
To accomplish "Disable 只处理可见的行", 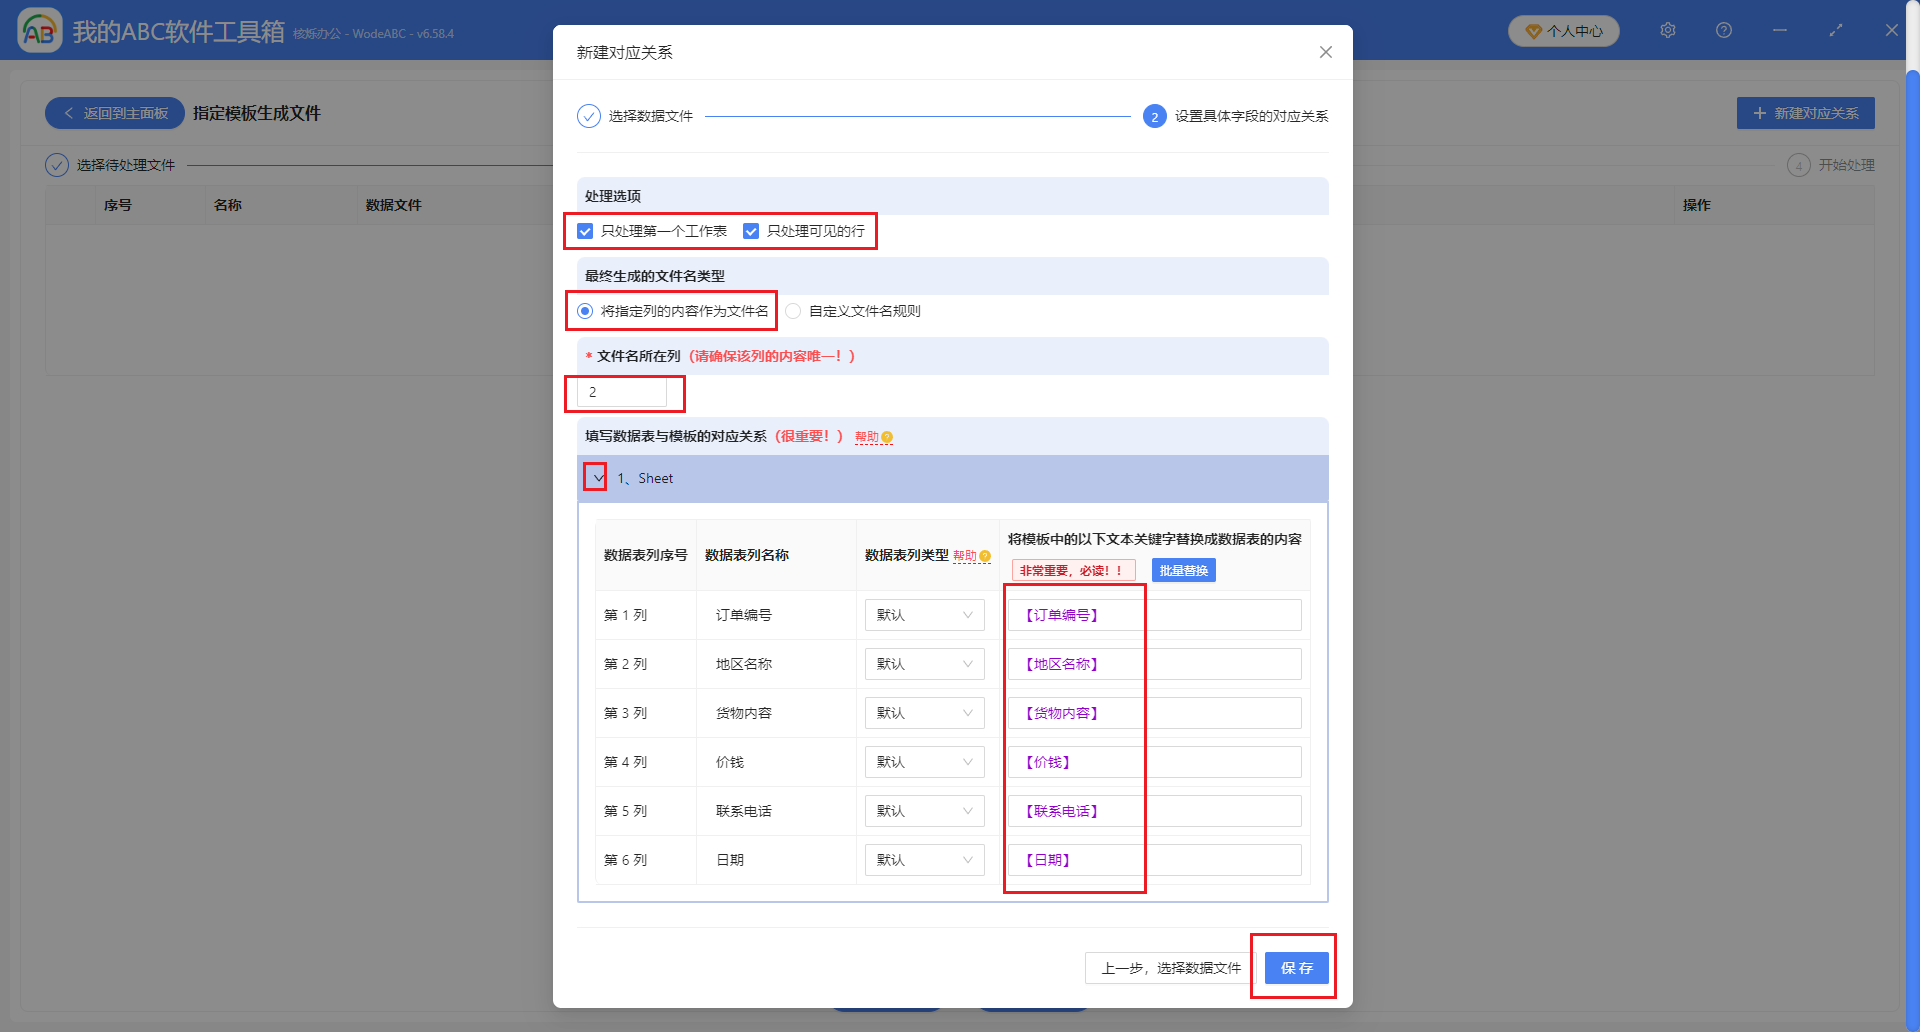I will click(751, 230).
